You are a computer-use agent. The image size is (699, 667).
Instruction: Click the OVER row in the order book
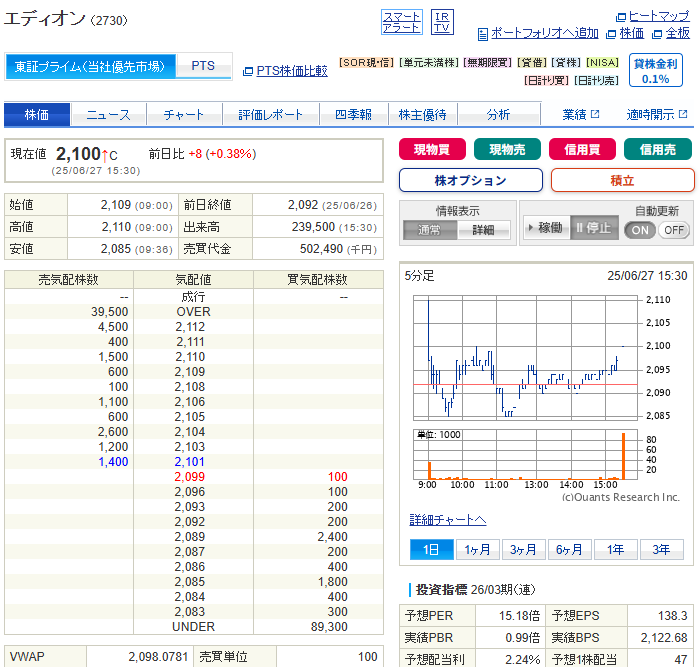click(x=194, y=312)
